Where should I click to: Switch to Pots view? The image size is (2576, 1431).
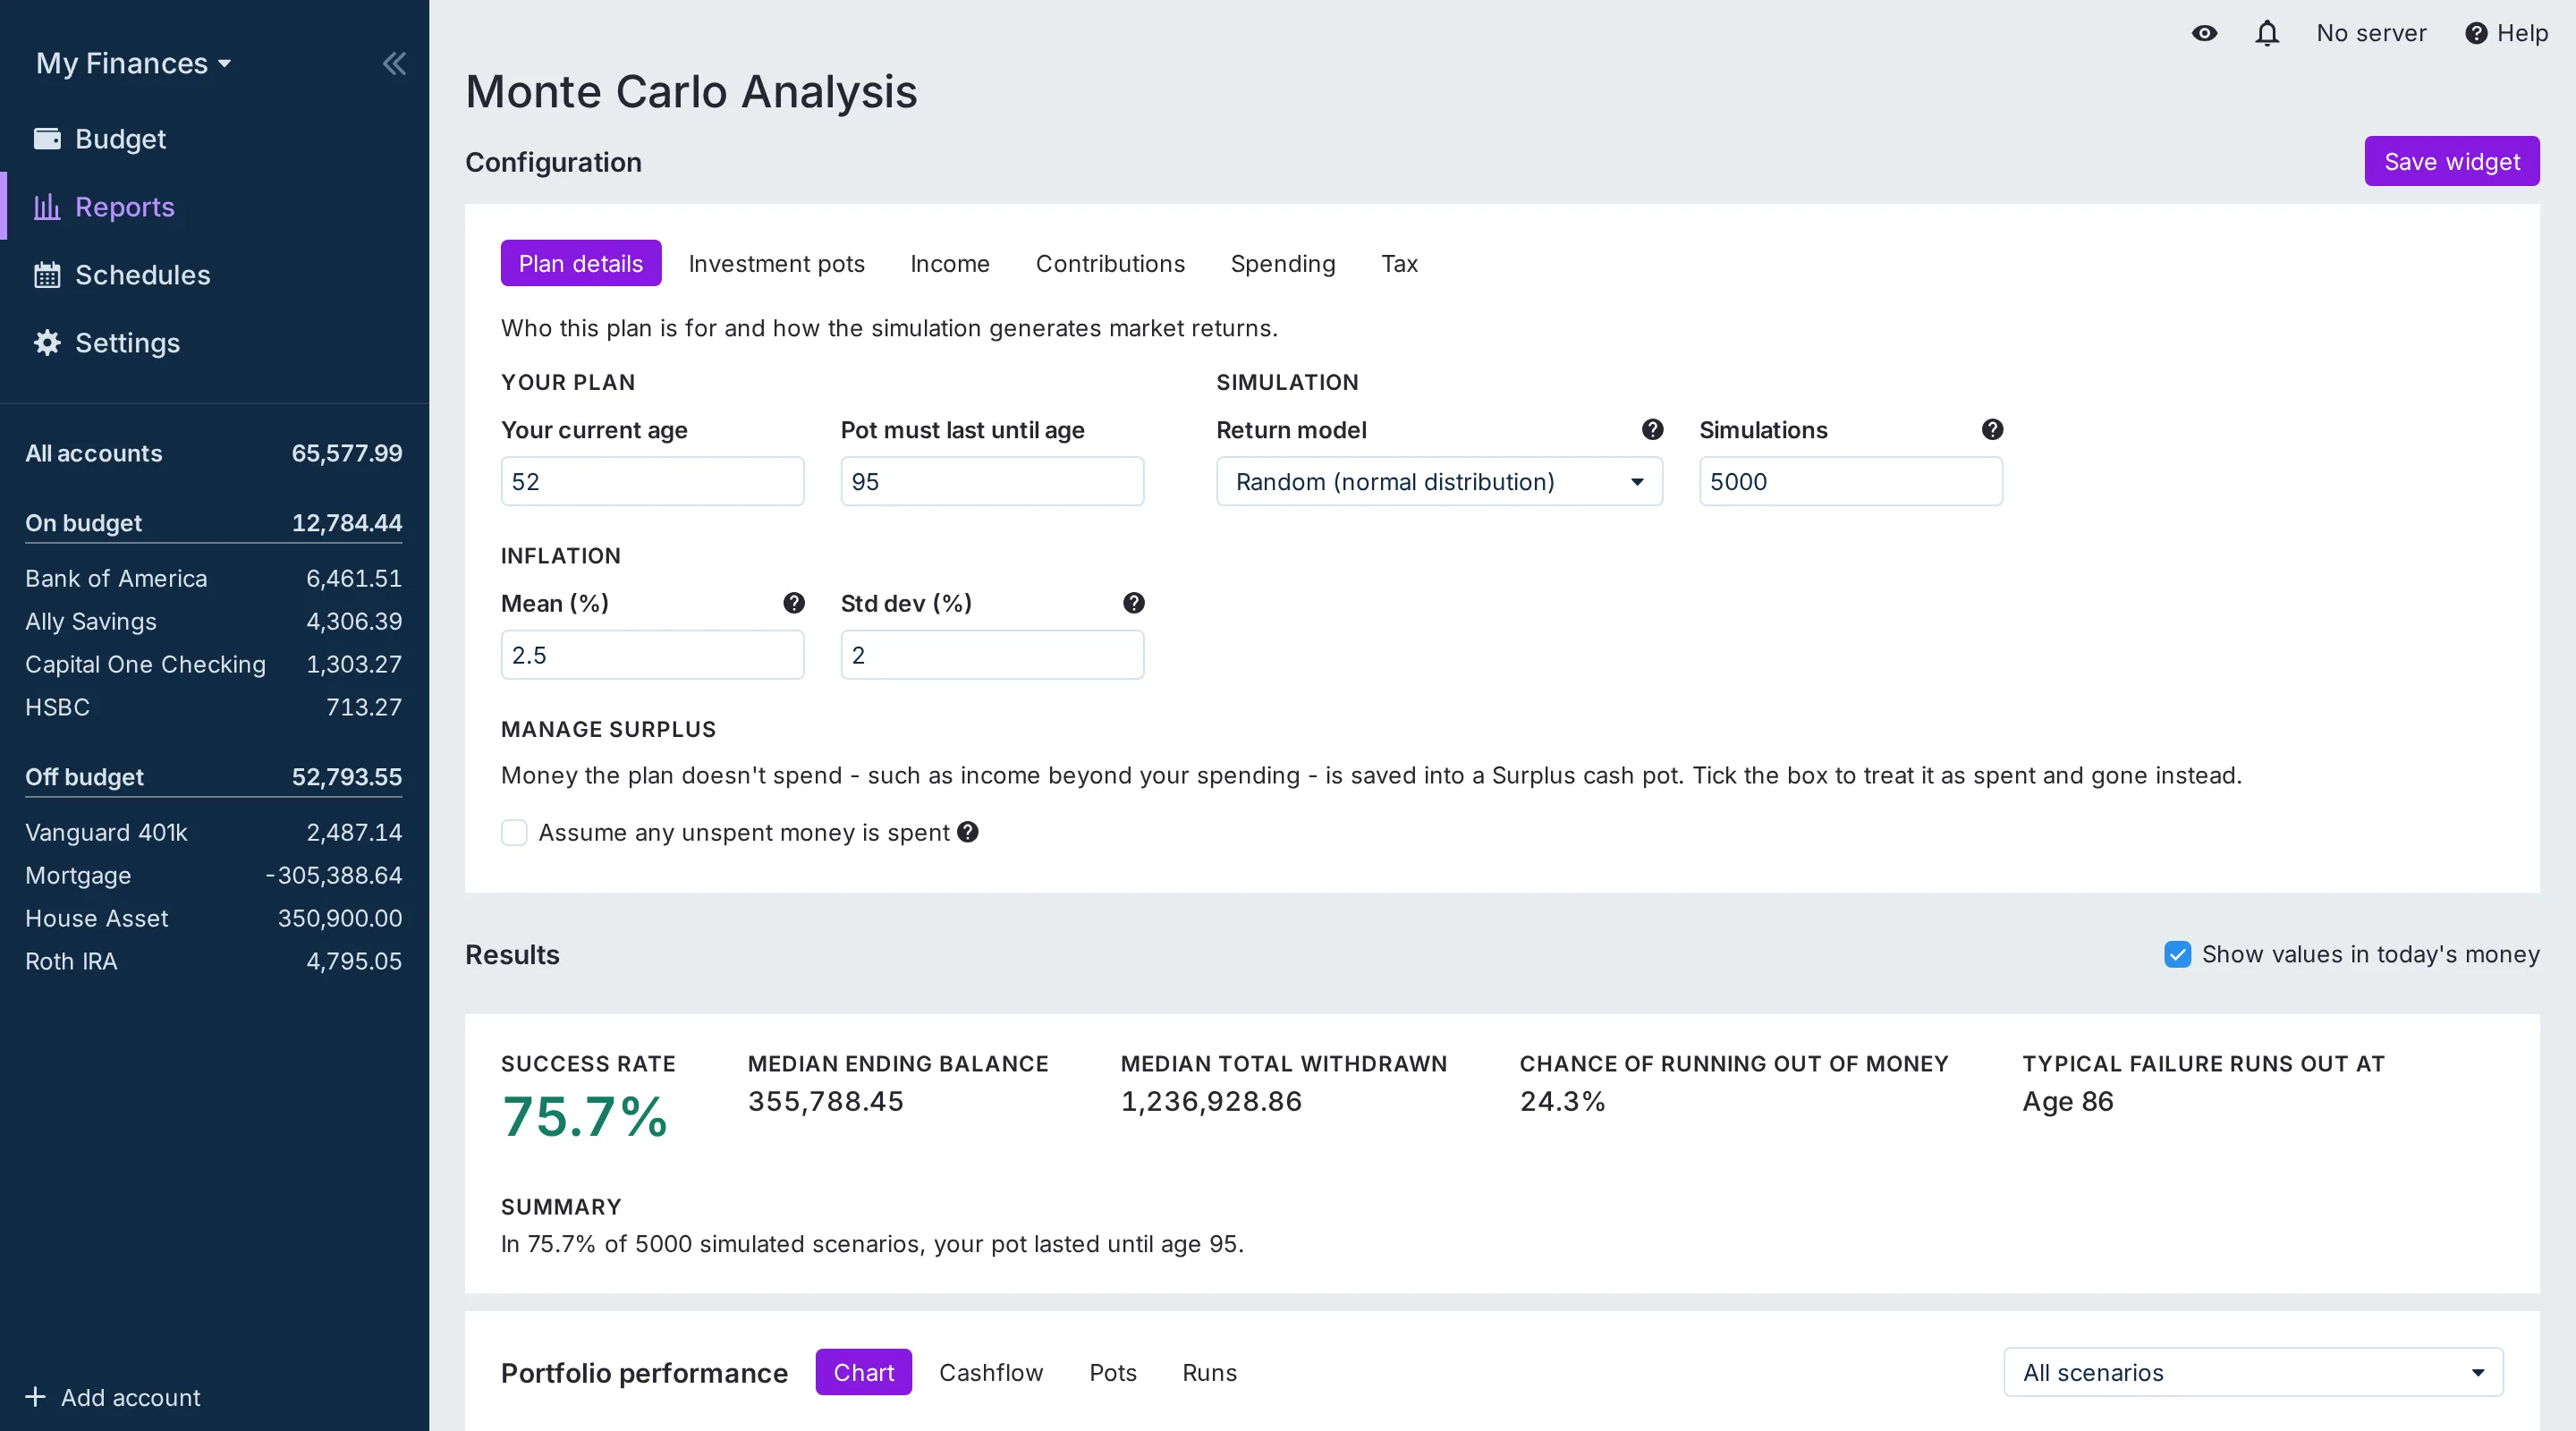pos(1112,1372)
